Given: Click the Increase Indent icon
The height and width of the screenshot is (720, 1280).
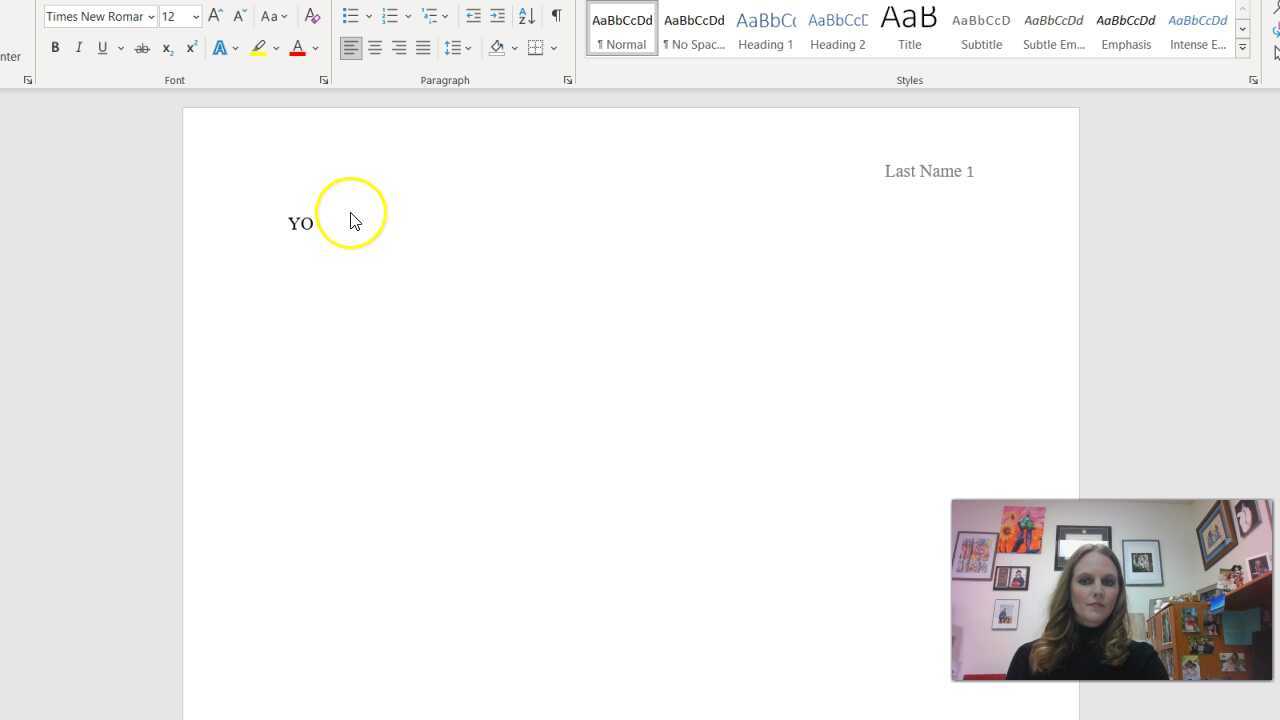Looking at the screenshot, I should (x=497, y=15).
